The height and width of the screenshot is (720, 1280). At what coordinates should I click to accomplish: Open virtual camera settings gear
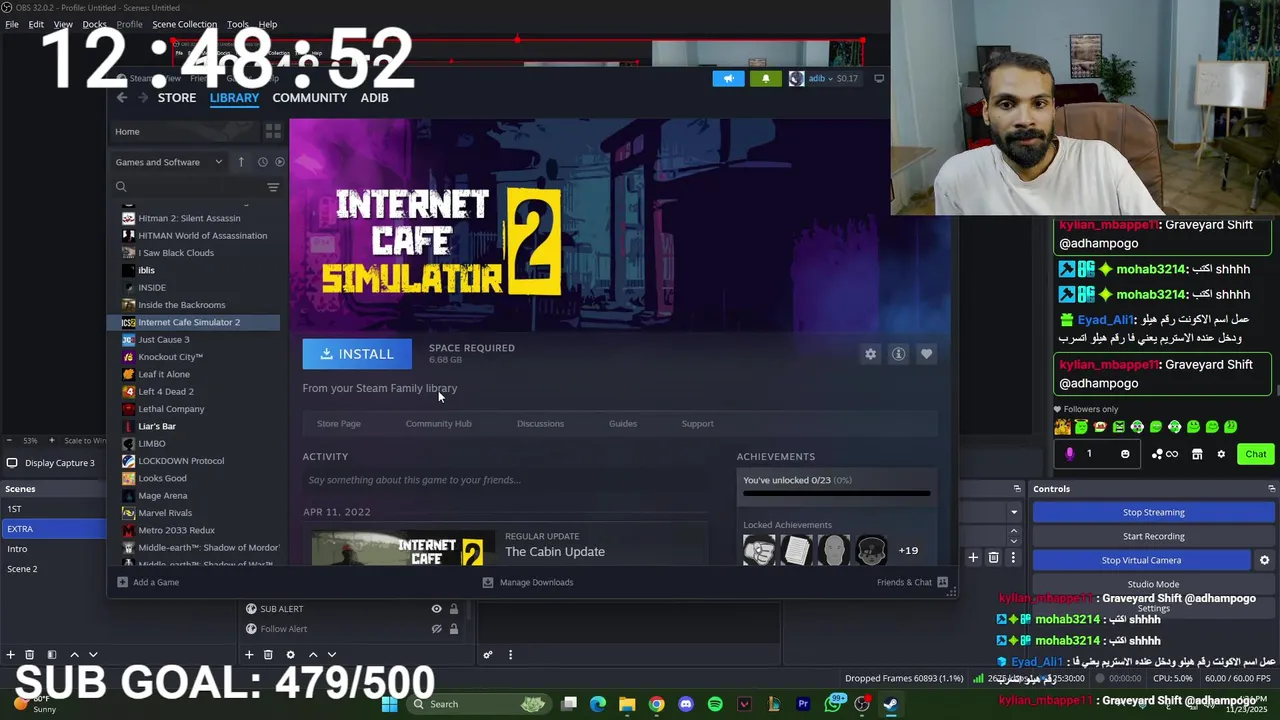tap(1264, 560)
